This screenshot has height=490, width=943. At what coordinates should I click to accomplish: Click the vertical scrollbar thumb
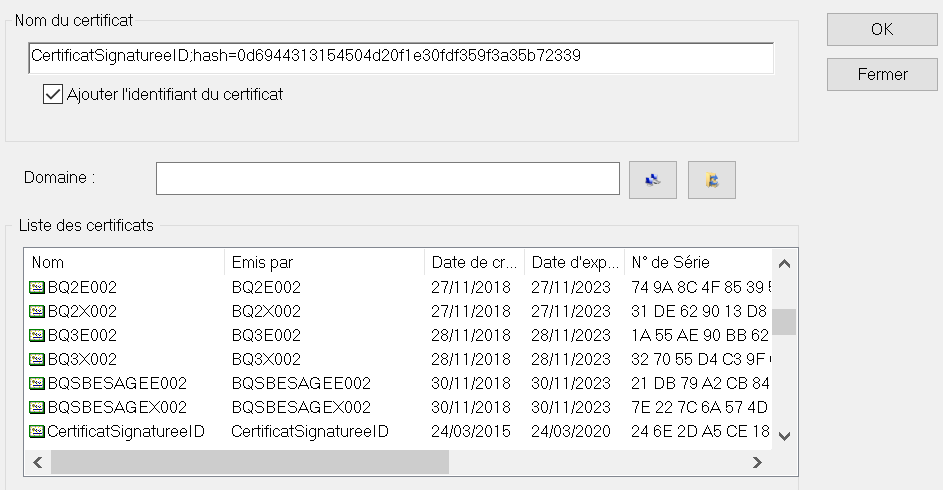784,321
